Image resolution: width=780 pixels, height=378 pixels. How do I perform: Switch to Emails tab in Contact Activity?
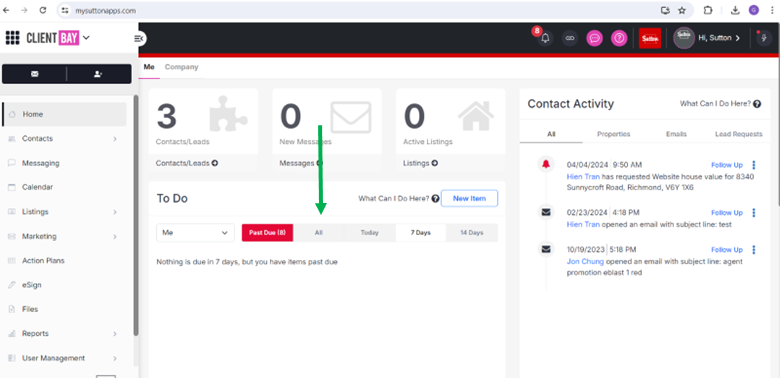(x=677, y=134)
